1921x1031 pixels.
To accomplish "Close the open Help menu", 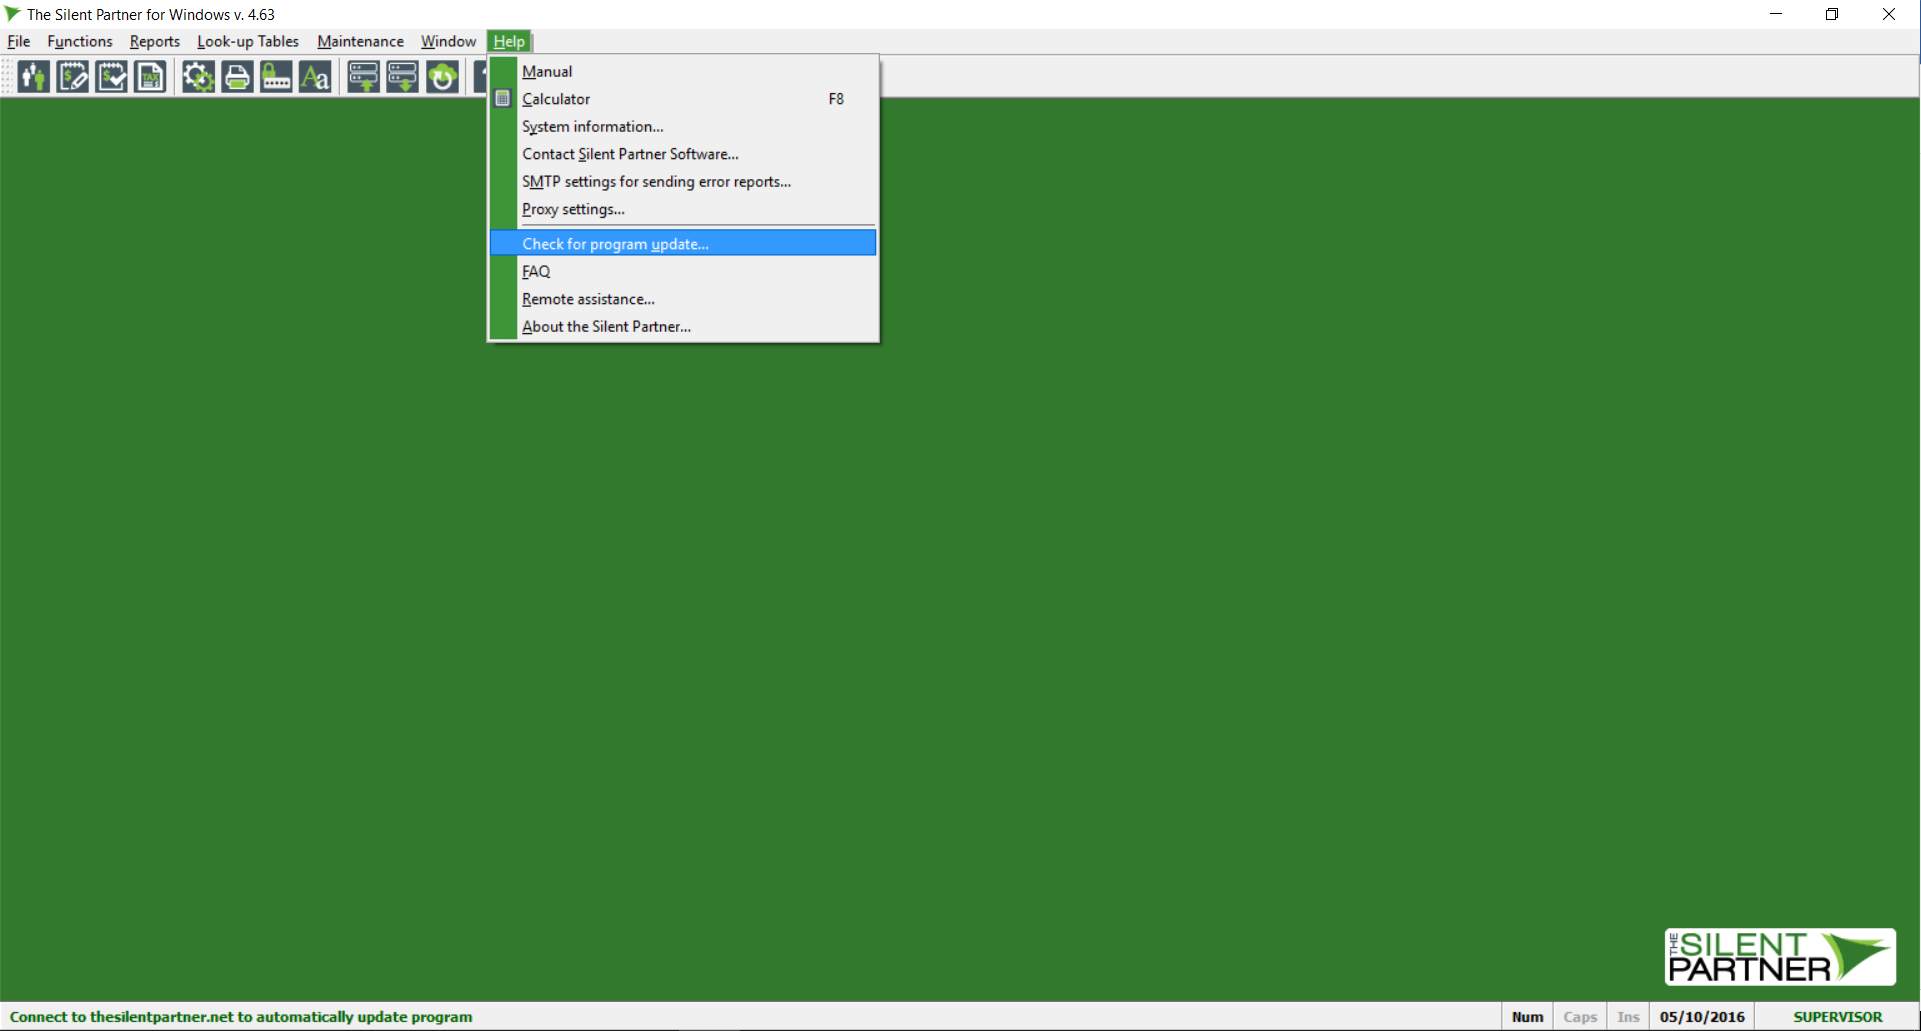I will [x=509, y=41].
